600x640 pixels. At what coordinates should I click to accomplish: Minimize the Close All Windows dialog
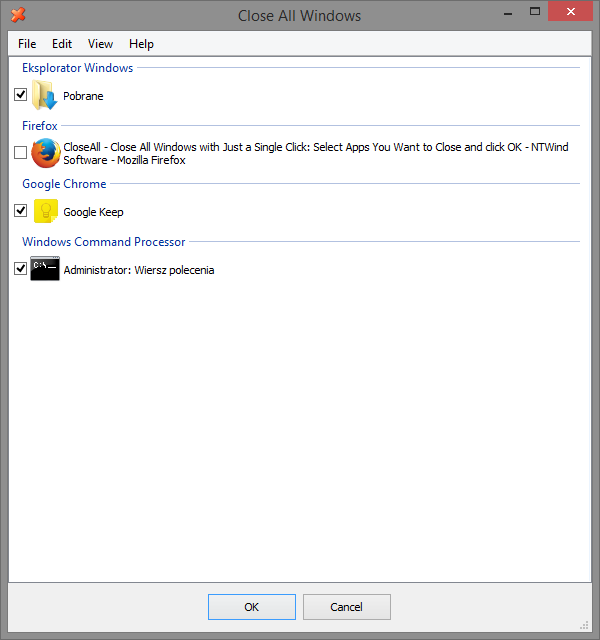(x=508, y=12)
